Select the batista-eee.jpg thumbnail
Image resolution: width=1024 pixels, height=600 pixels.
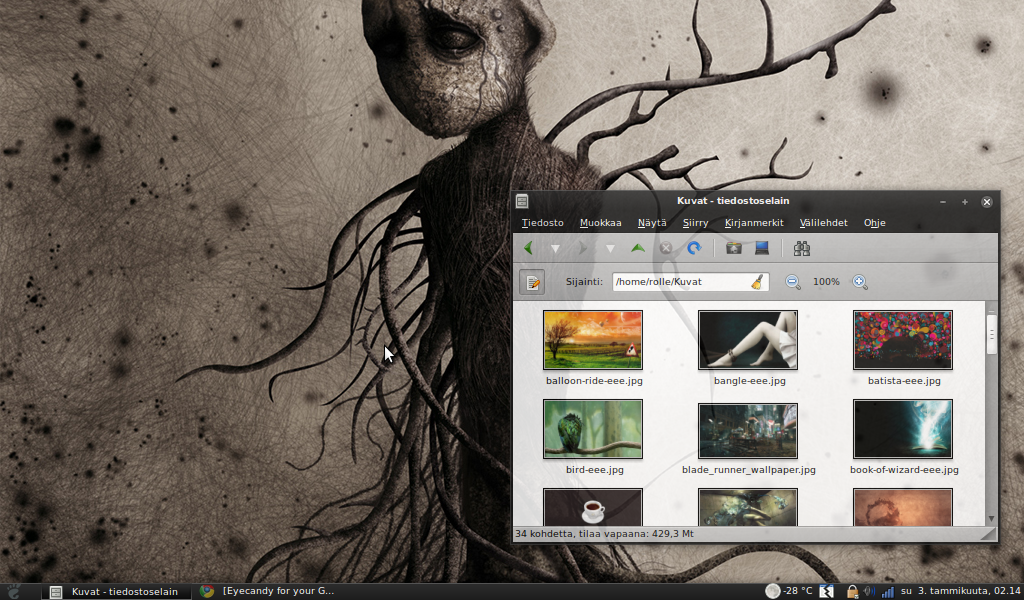pyautogui.click(x=903, y=339)
